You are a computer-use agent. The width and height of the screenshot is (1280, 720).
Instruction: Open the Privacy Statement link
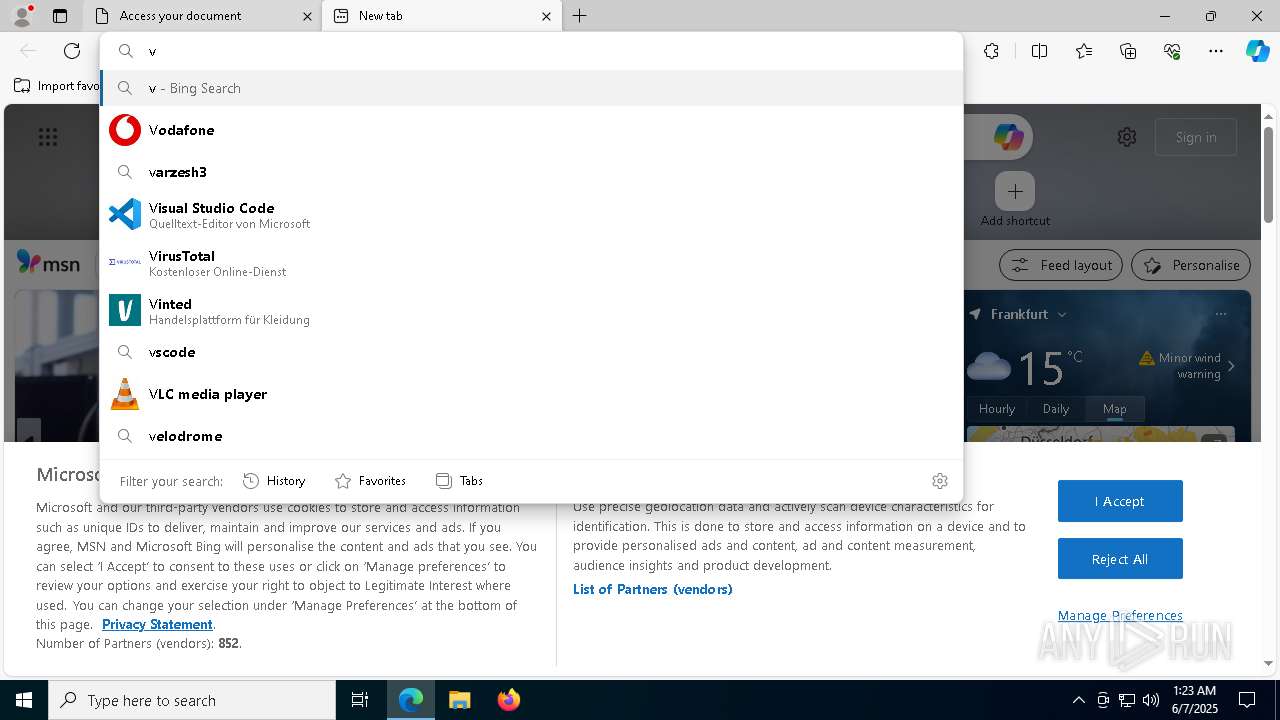[157, 624]
